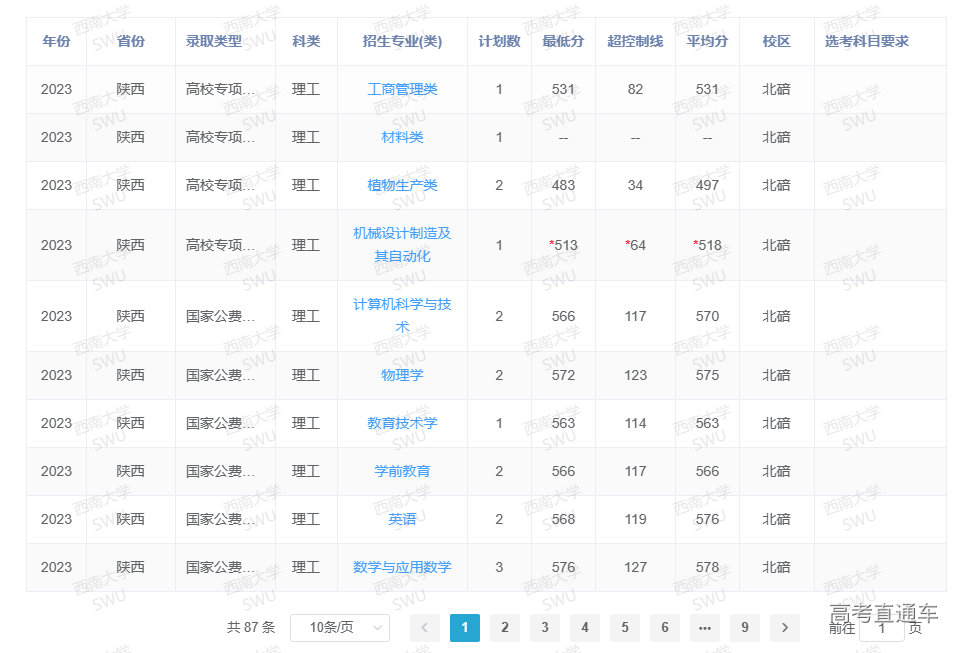Open the 植物生产类 major link
The height and width of the screenshot is (653, 967).
click(x=402, y=185)
